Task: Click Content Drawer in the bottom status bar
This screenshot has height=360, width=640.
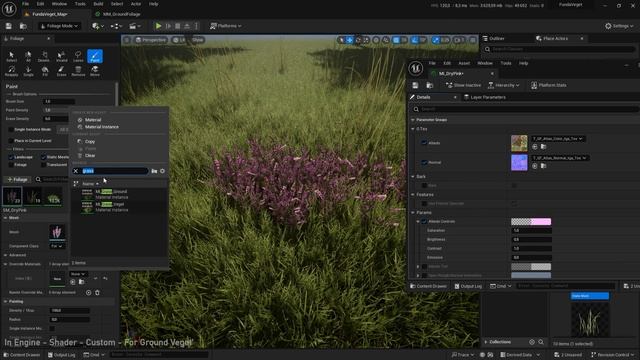Action: pos(22,355)
